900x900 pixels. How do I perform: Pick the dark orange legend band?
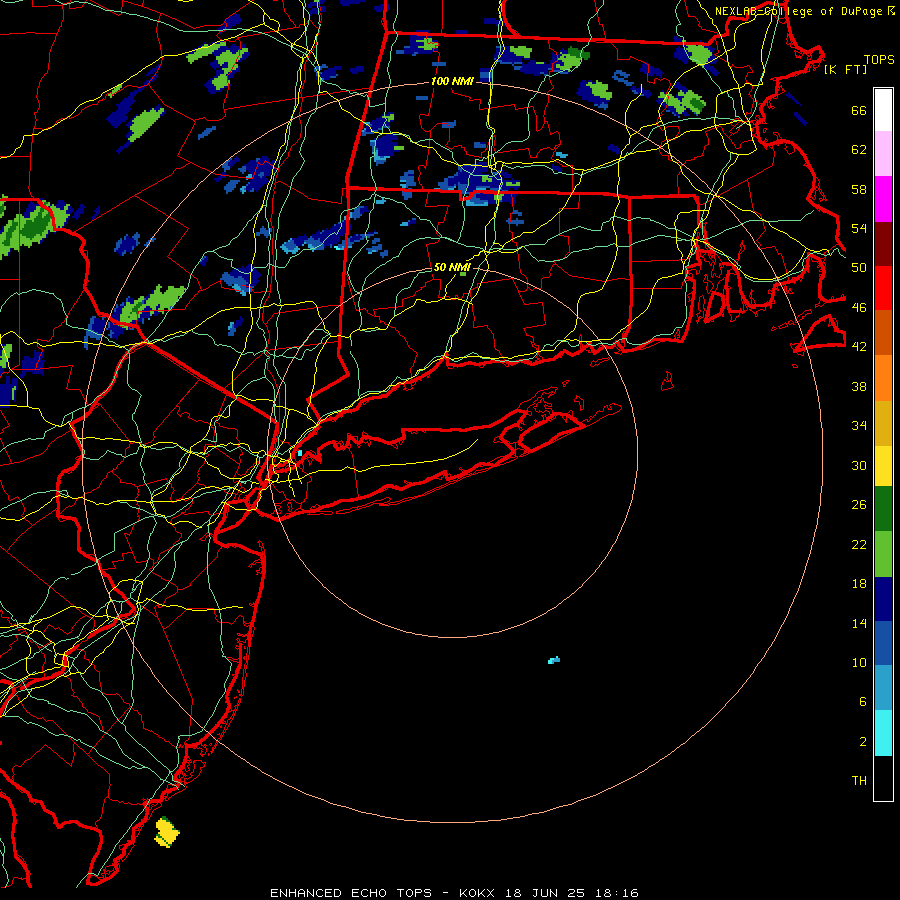pos(883,332)
